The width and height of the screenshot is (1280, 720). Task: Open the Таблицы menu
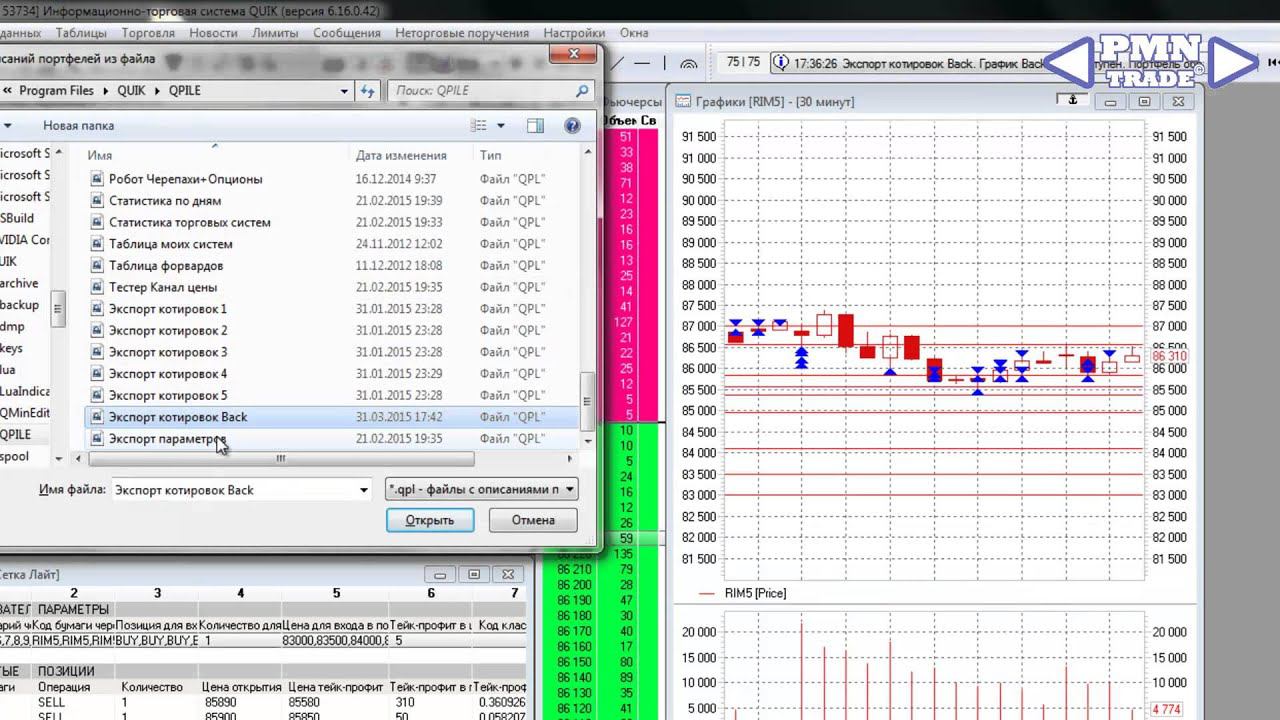click(81, 33)
